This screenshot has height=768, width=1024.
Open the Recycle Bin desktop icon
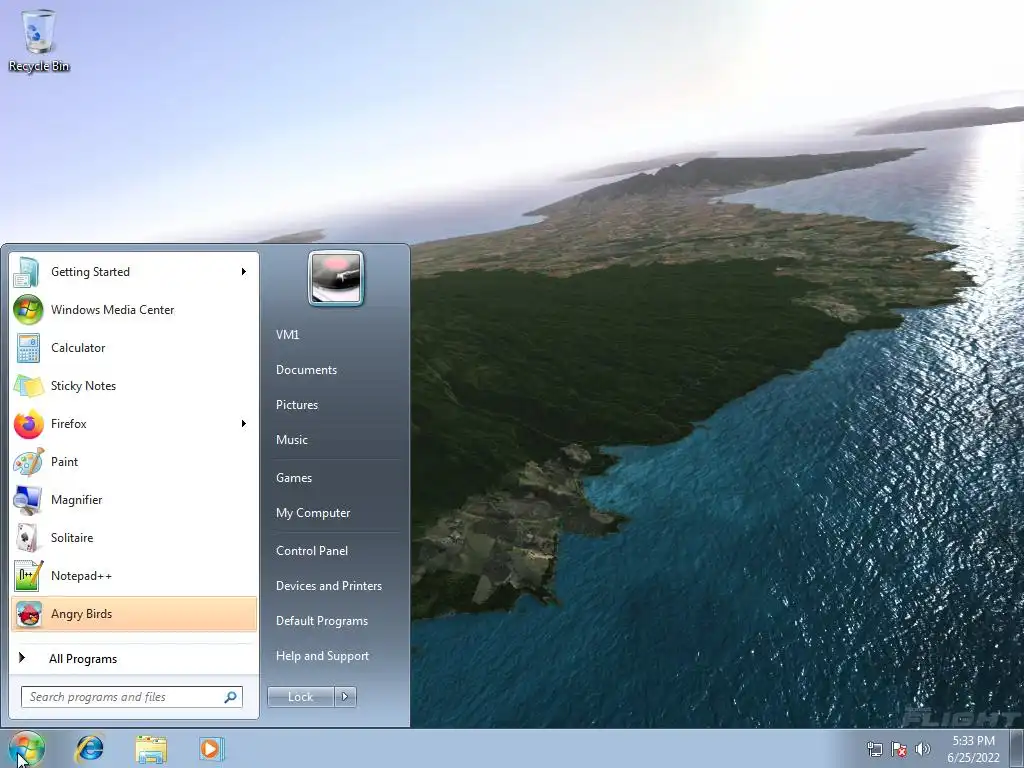tap(39, 40)
